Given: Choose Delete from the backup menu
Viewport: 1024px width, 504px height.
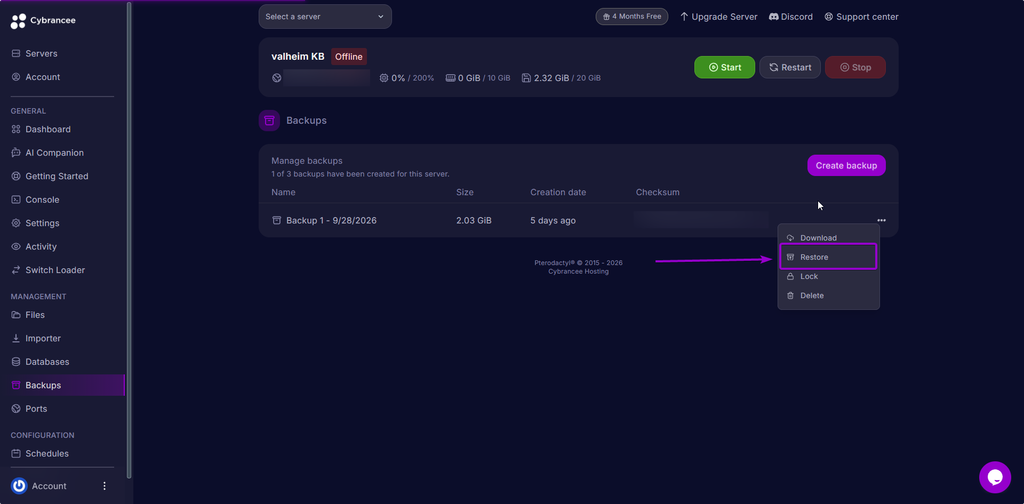Looking at the screenshot, I should point(828,296).
